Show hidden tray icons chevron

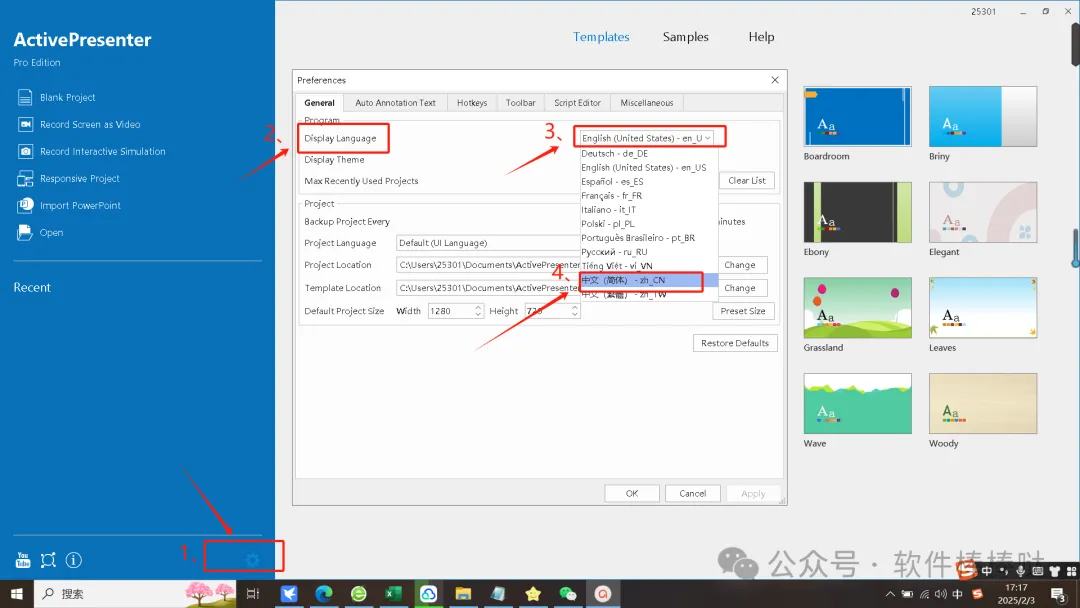pos(890,594)
